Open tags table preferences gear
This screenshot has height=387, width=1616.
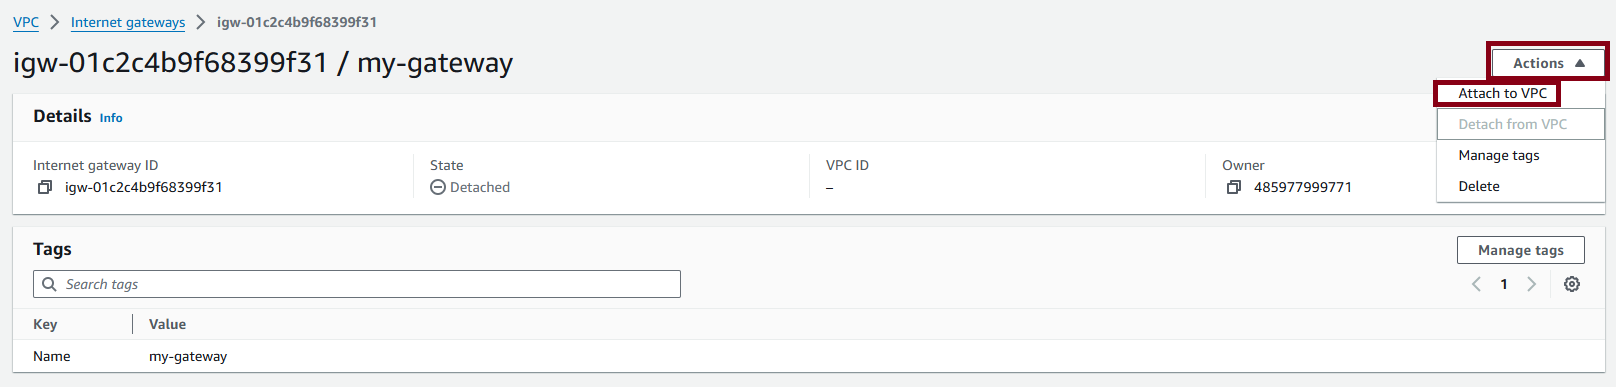(1572, 284)
